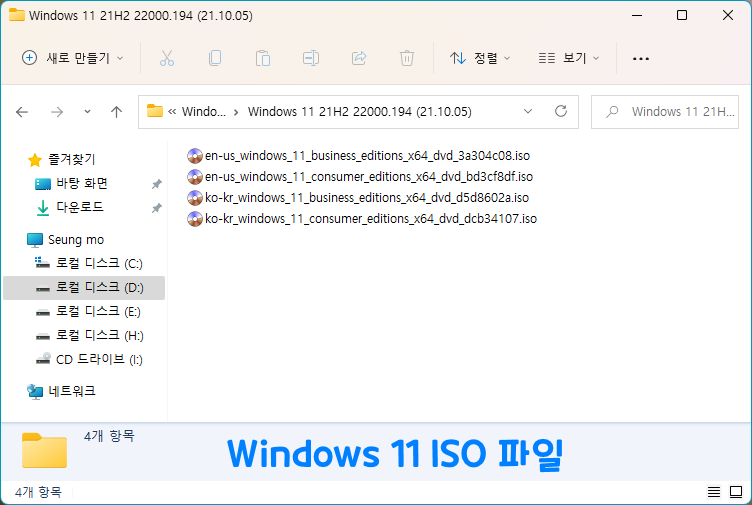Screen dimensions: 752x505
Task: Open the See more three-dots menu
Action: click(x=641, y=59)
